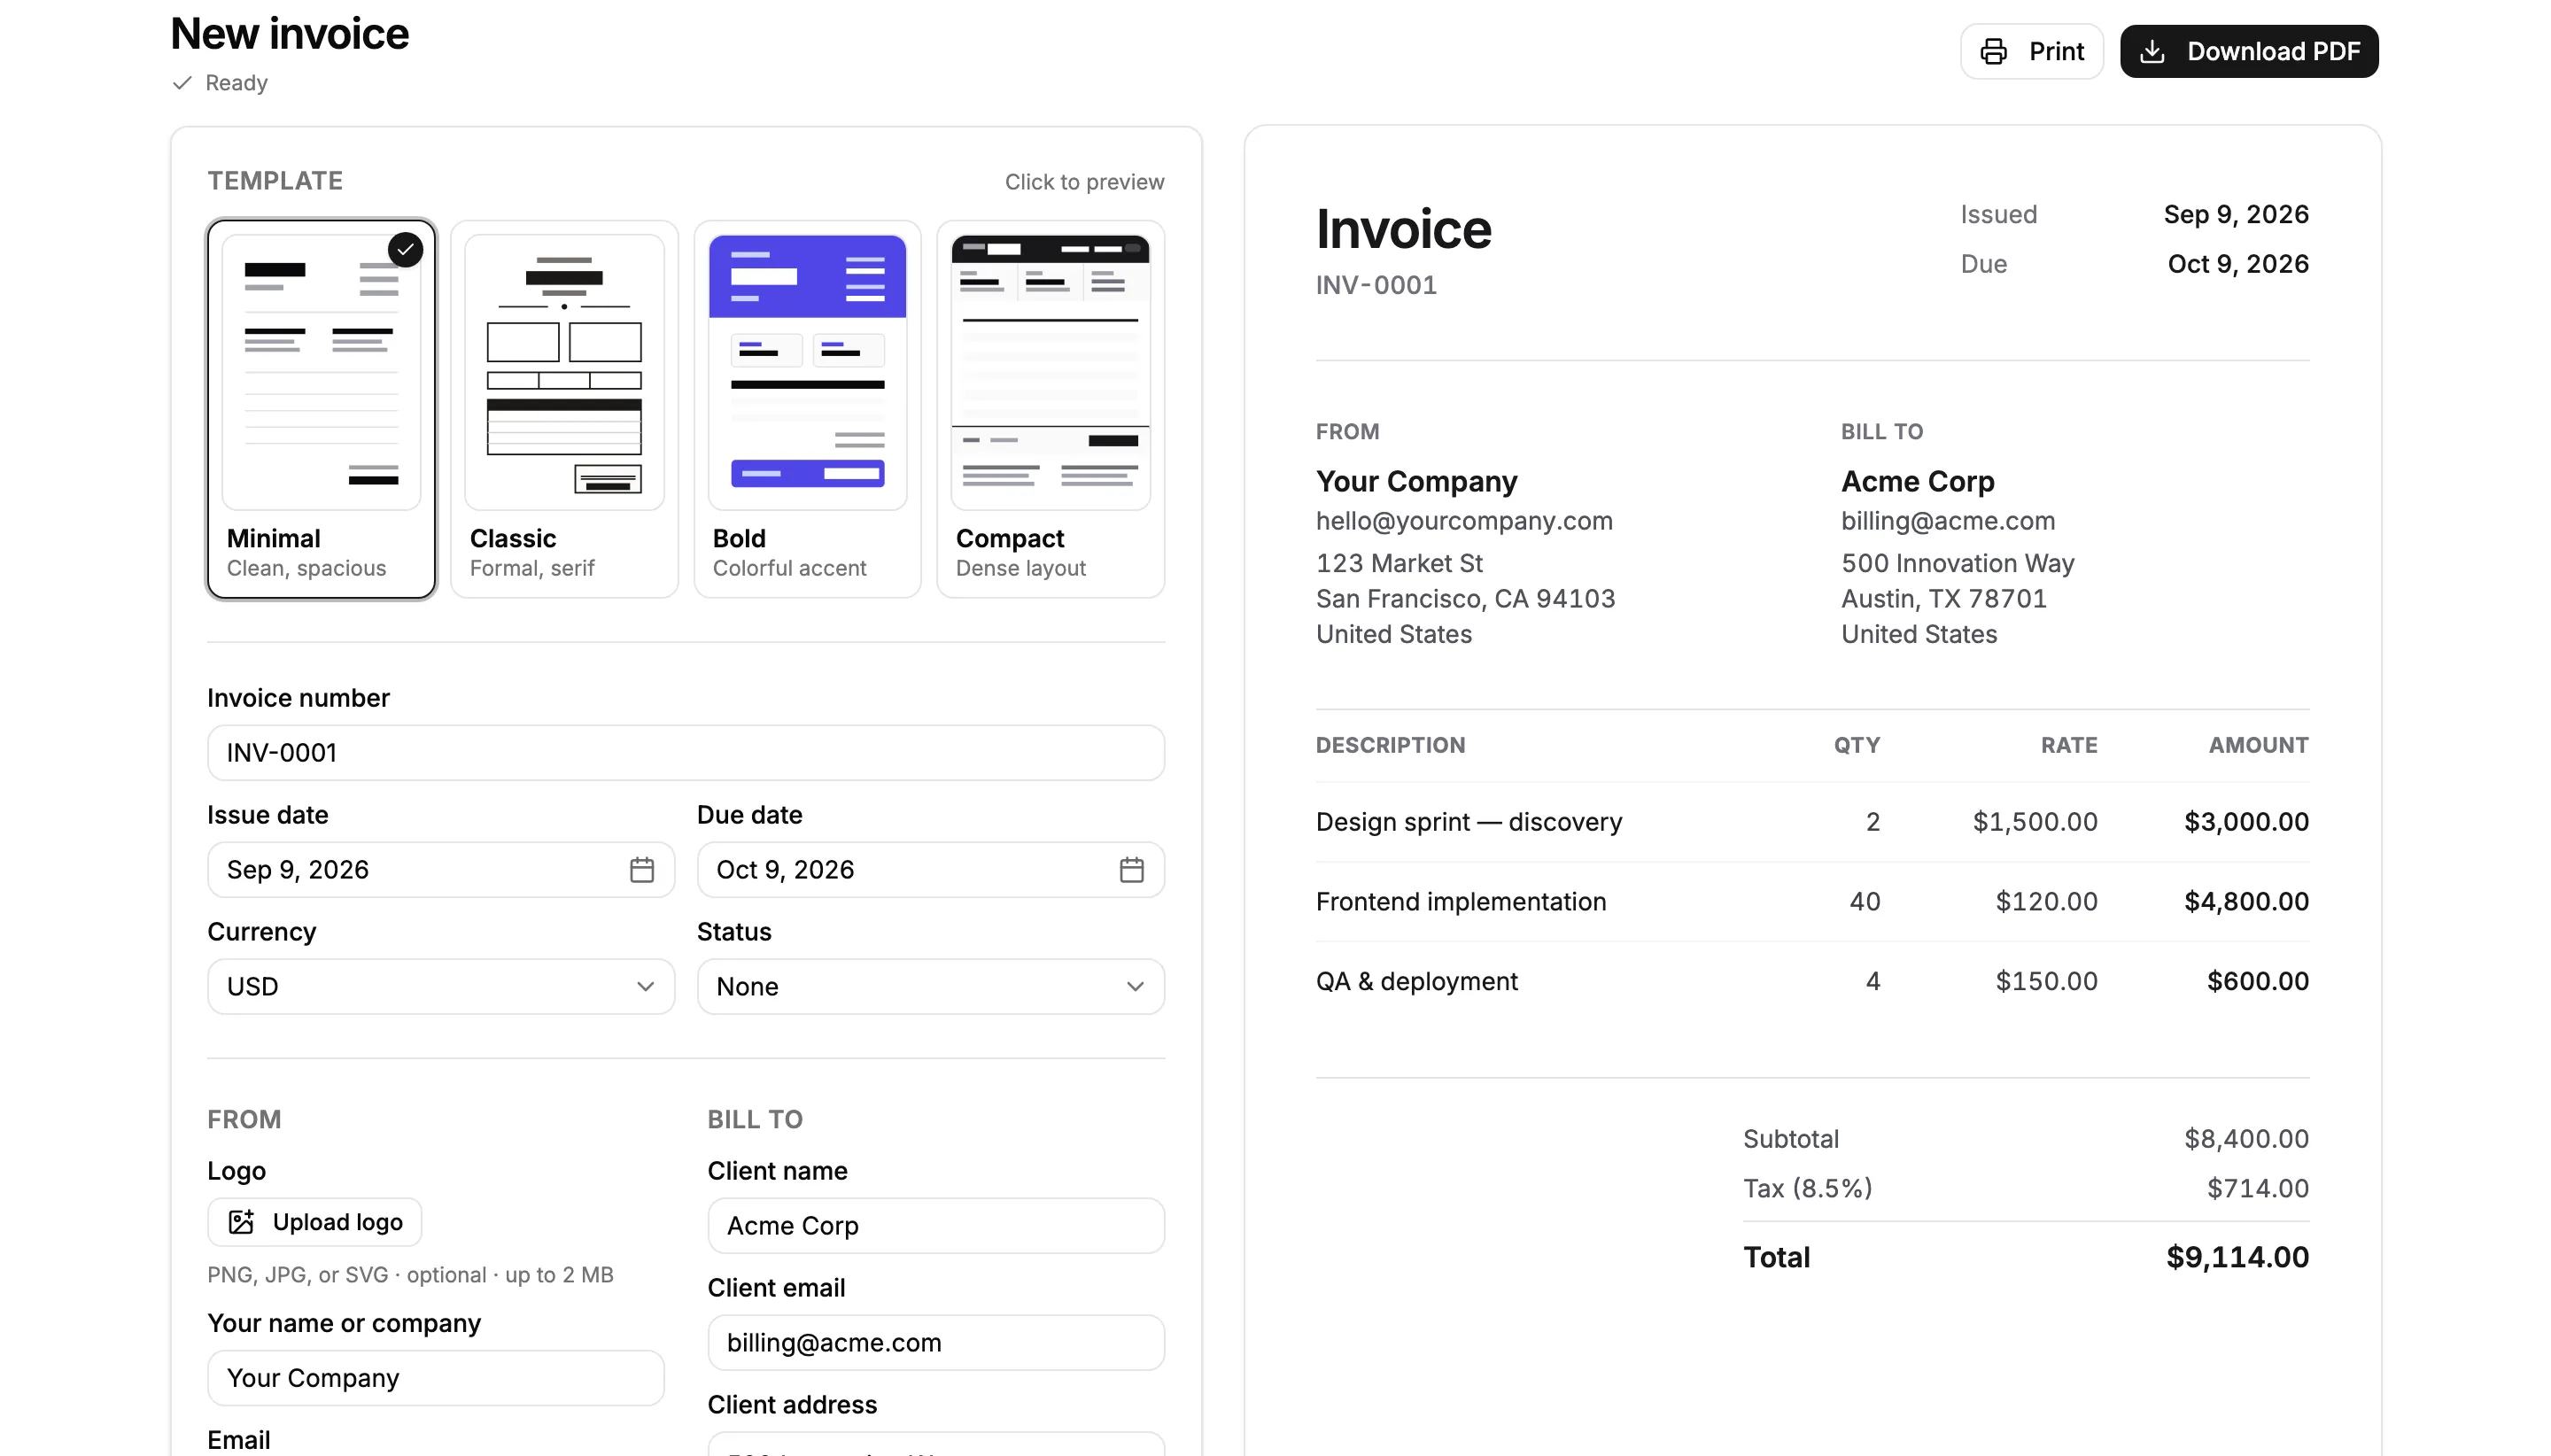Click the 'Austin, TX 78701' address line
This screenshot has width=2551, height=1456.
tap(1943, 599)
